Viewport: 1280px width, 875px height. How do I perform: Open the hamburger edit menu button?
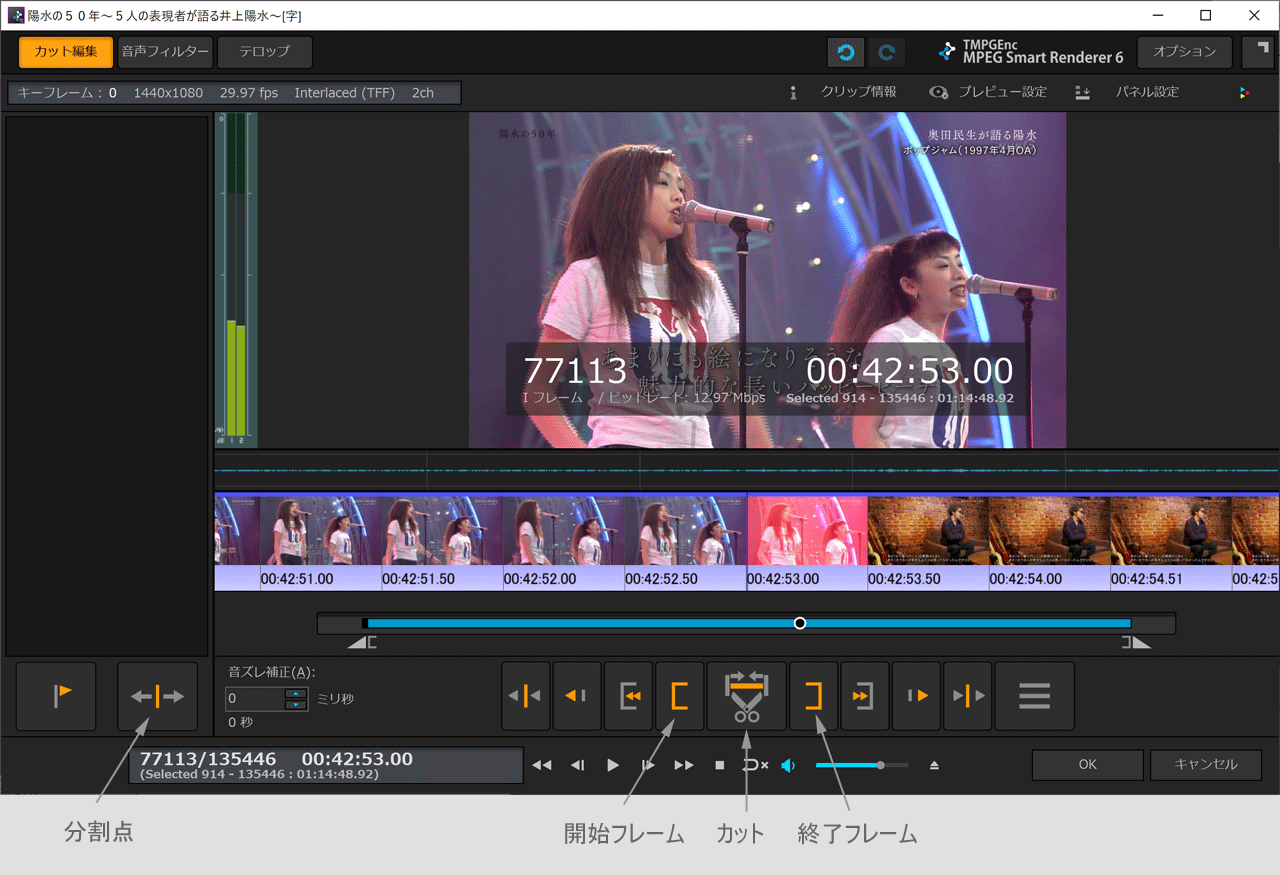tap(1034, 696)
